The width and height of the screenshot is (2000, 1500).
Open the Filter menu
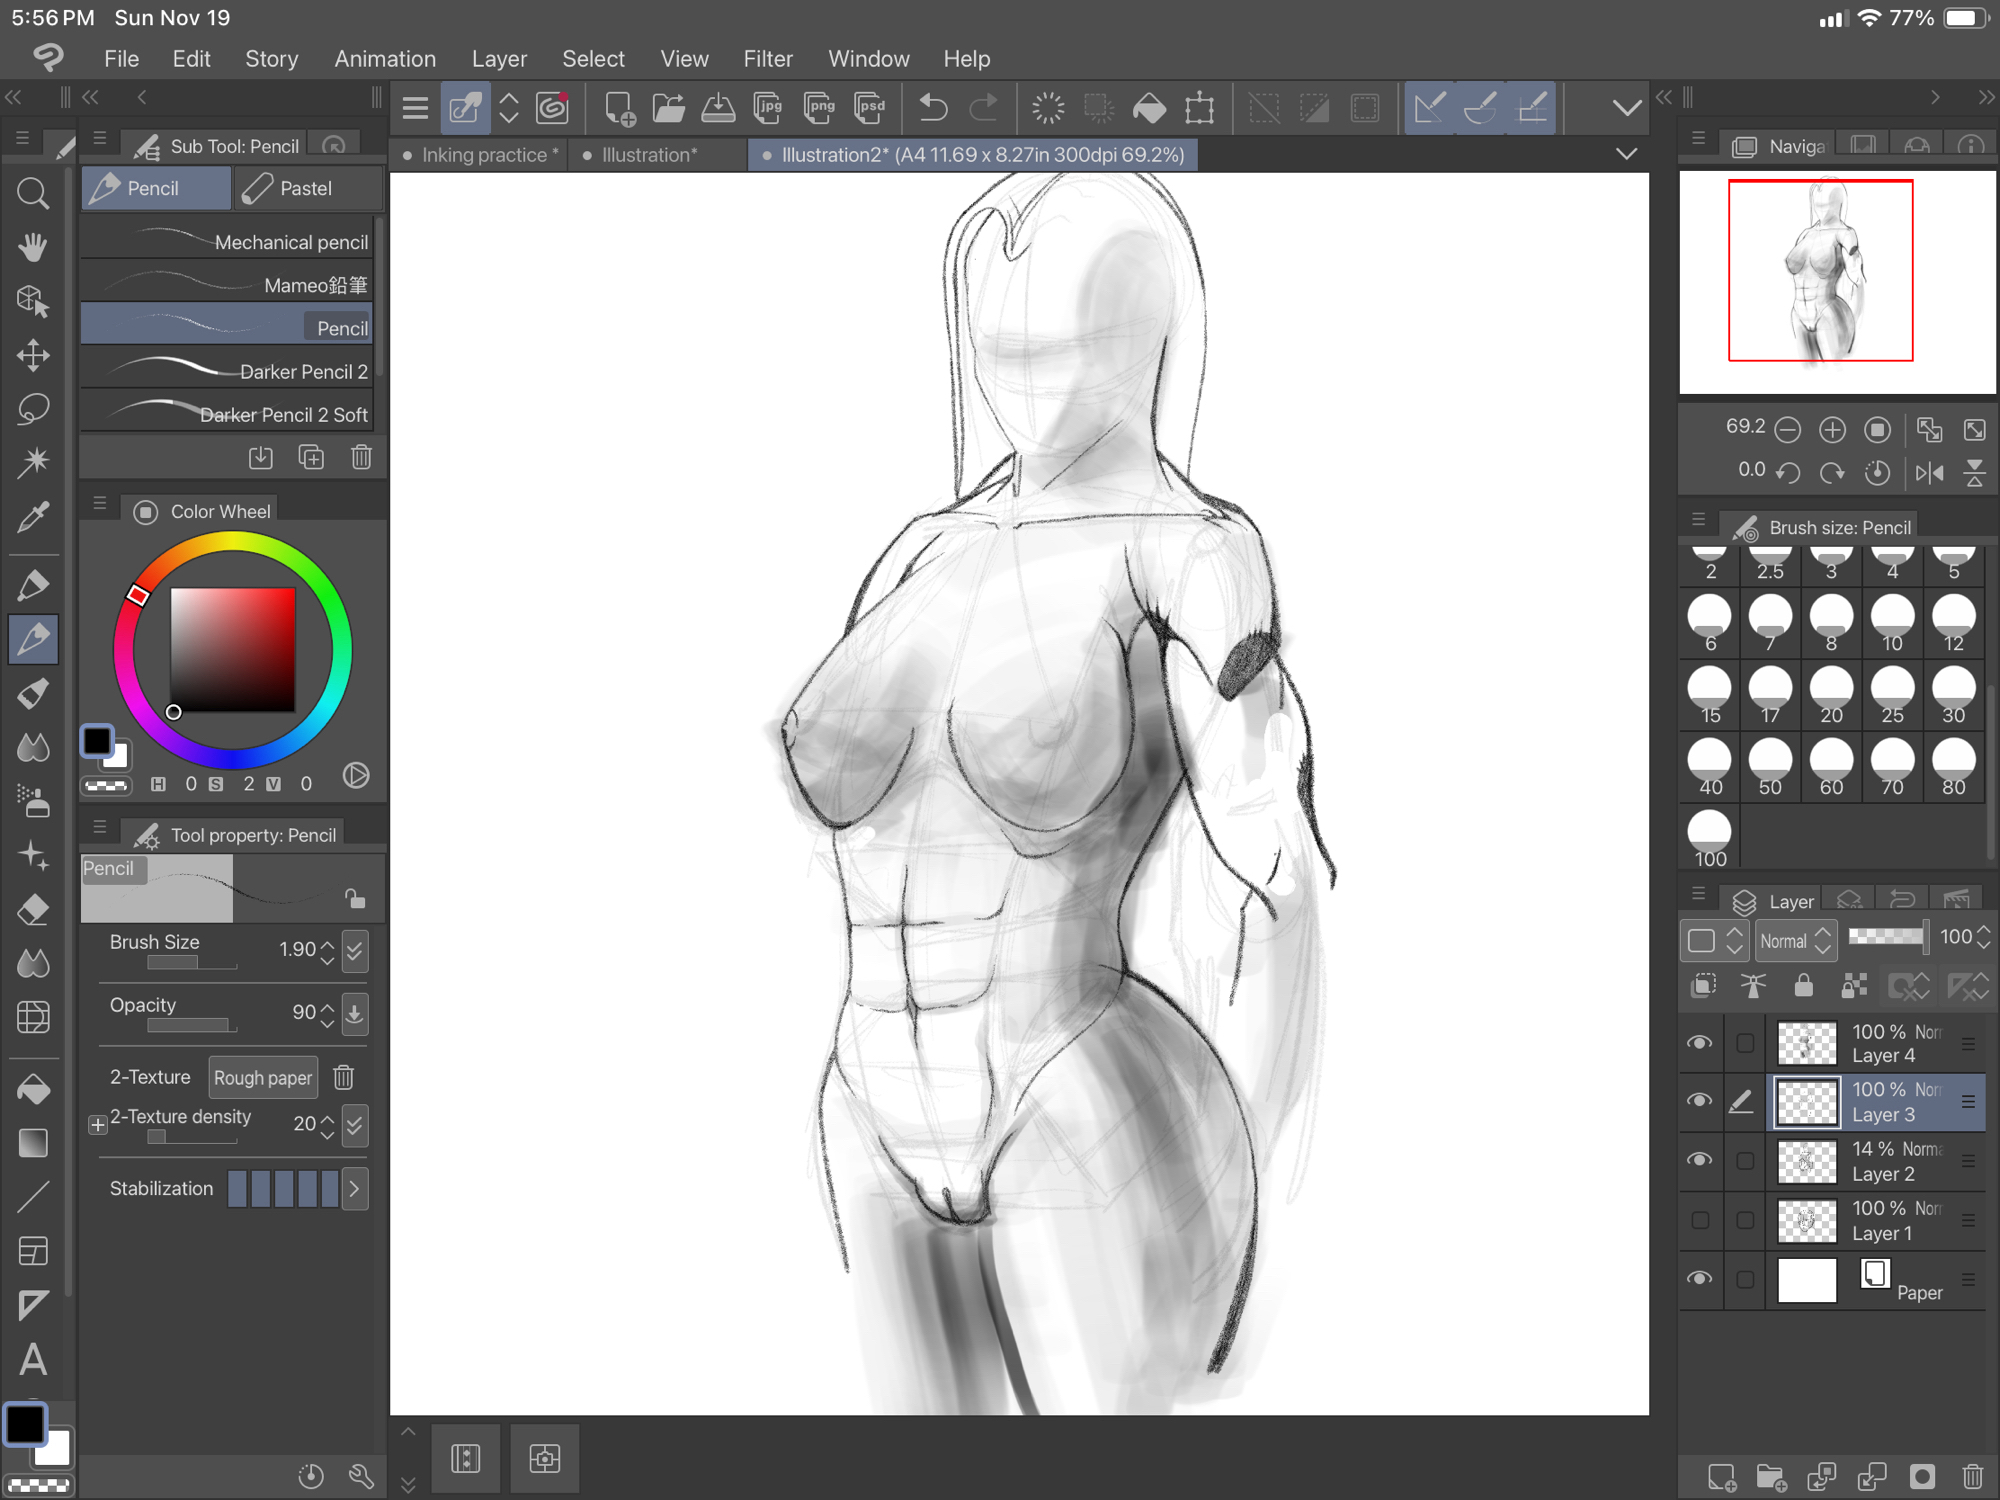[x=767, y=59]
